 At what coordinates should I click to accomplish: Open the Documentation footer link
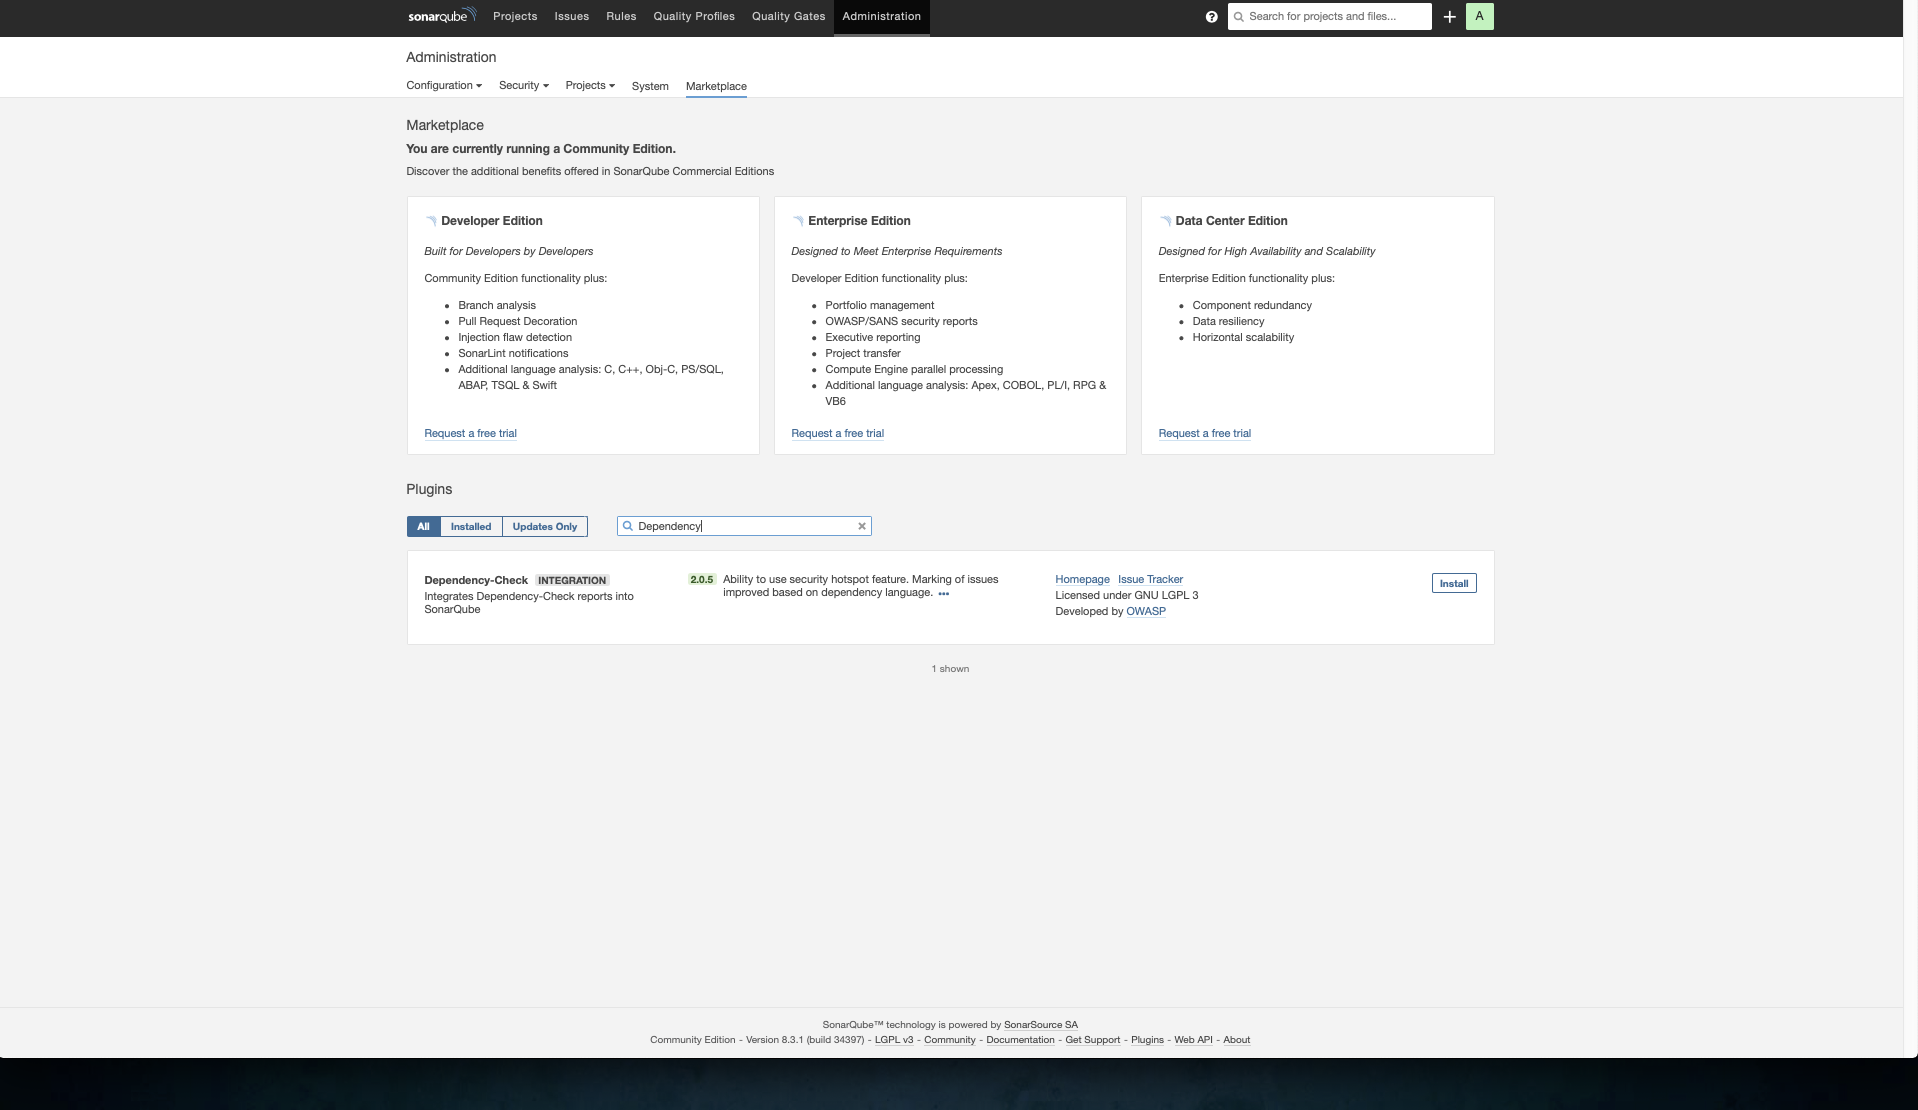[x=1020, y=1040]
